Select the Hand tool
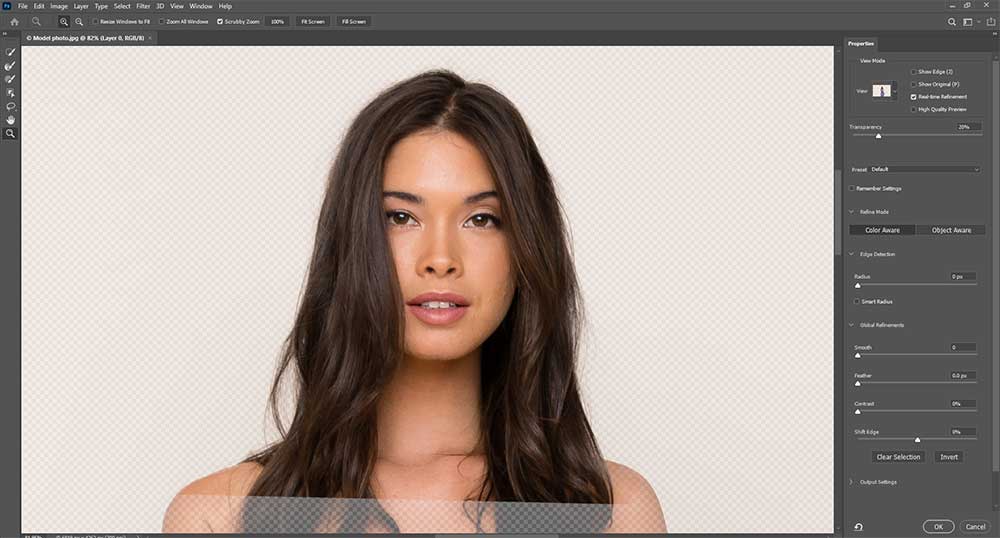 pyautogui.click(x=10, y=120)
